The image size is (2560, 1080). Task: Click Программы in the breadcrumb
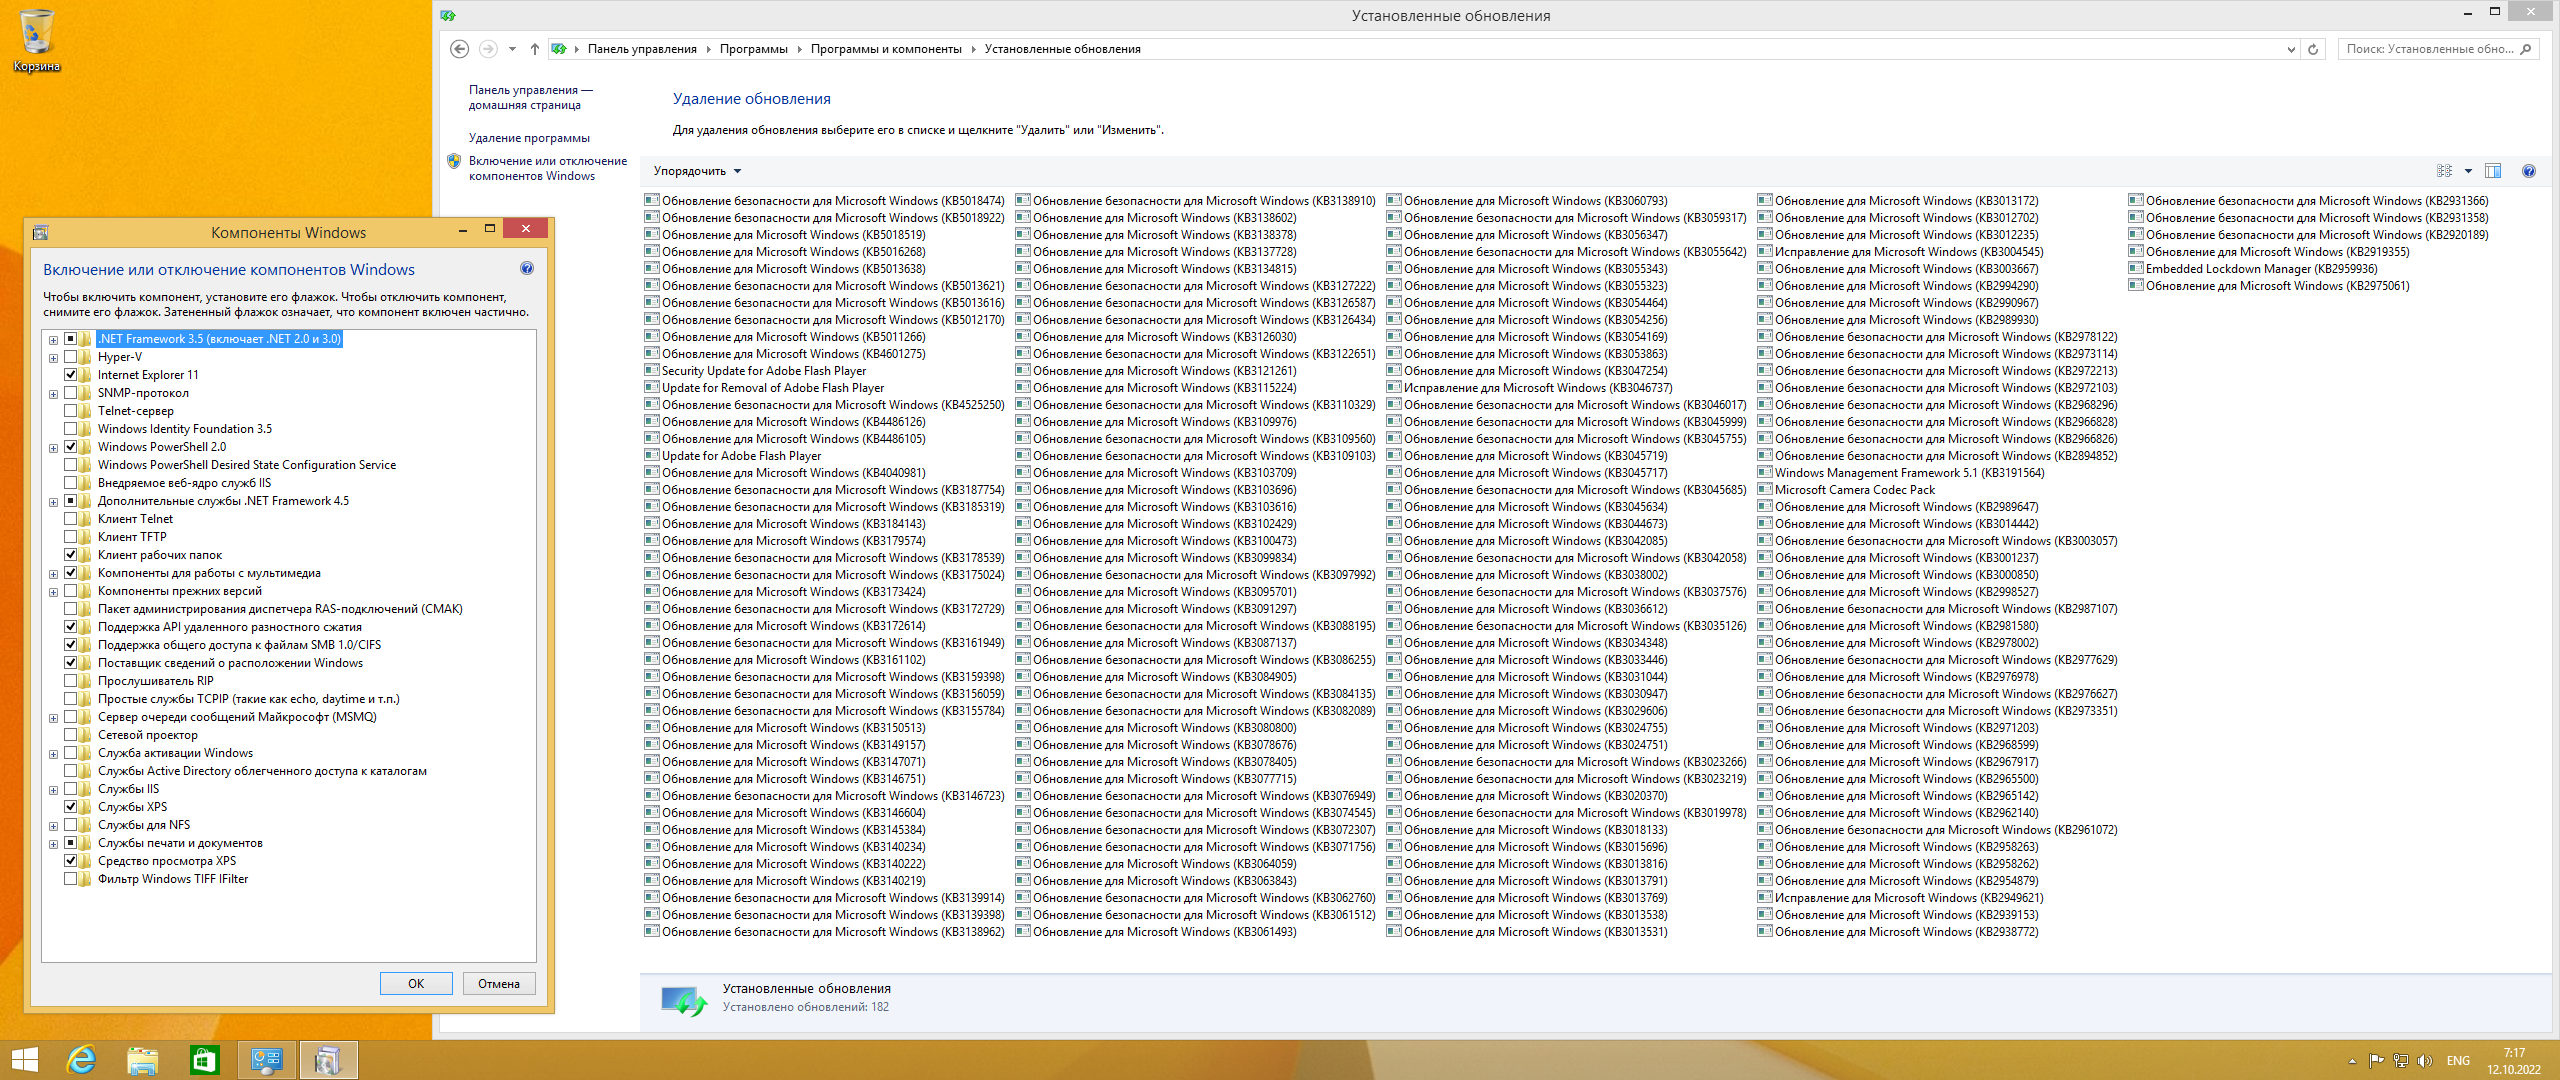(x=753, y=49)
